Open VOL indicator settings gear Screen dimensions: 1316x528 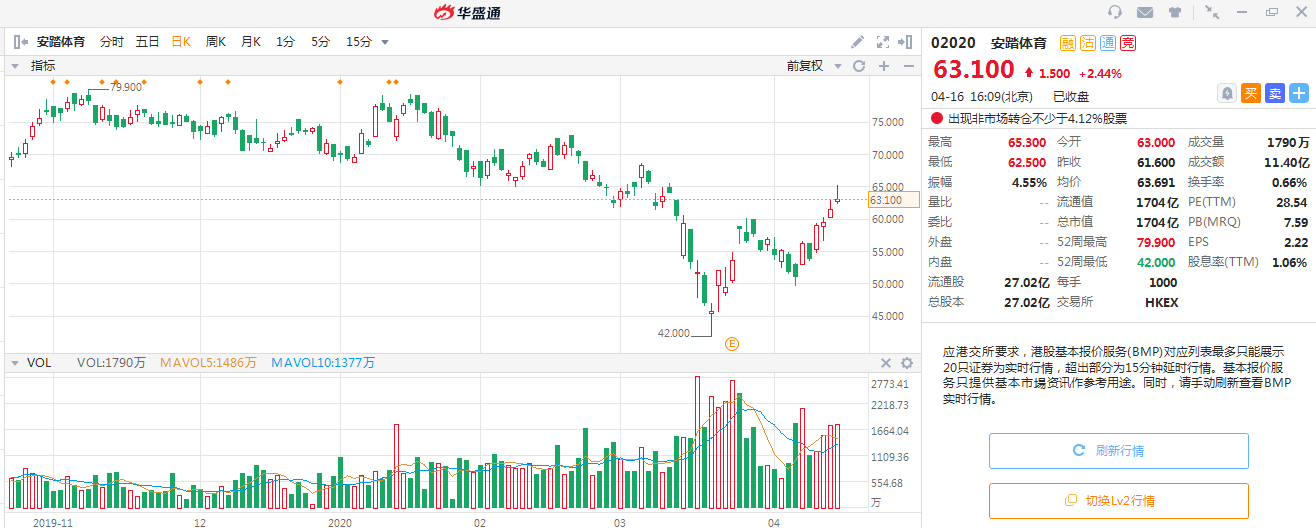coord(907,363)
